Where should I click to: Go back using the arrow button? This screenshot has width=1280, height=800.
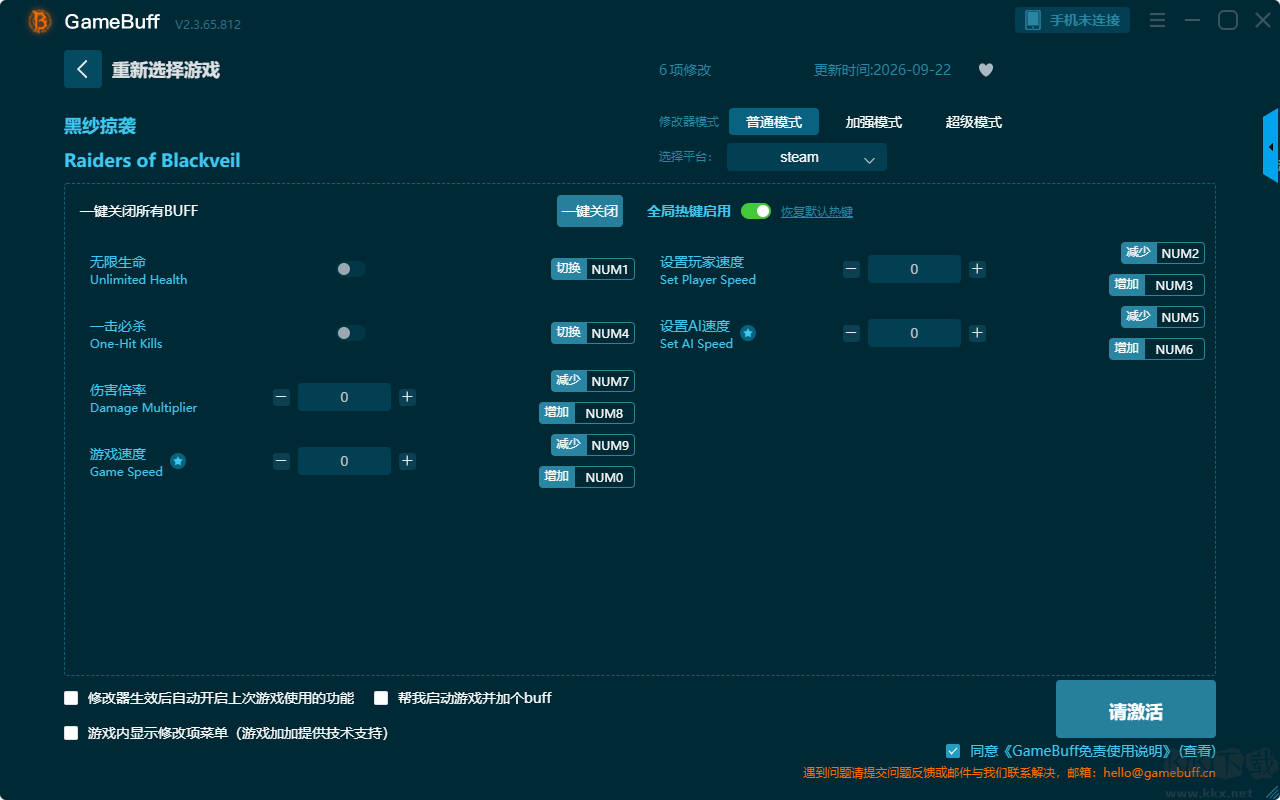(x=83, y=69)
